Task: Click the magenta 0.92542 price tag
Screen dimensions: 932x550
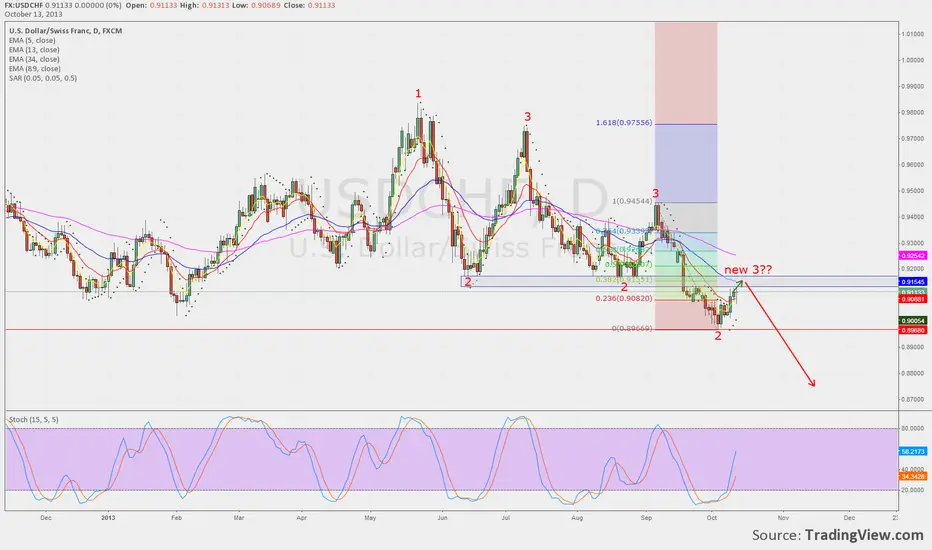Action: (x=912, y=256)
